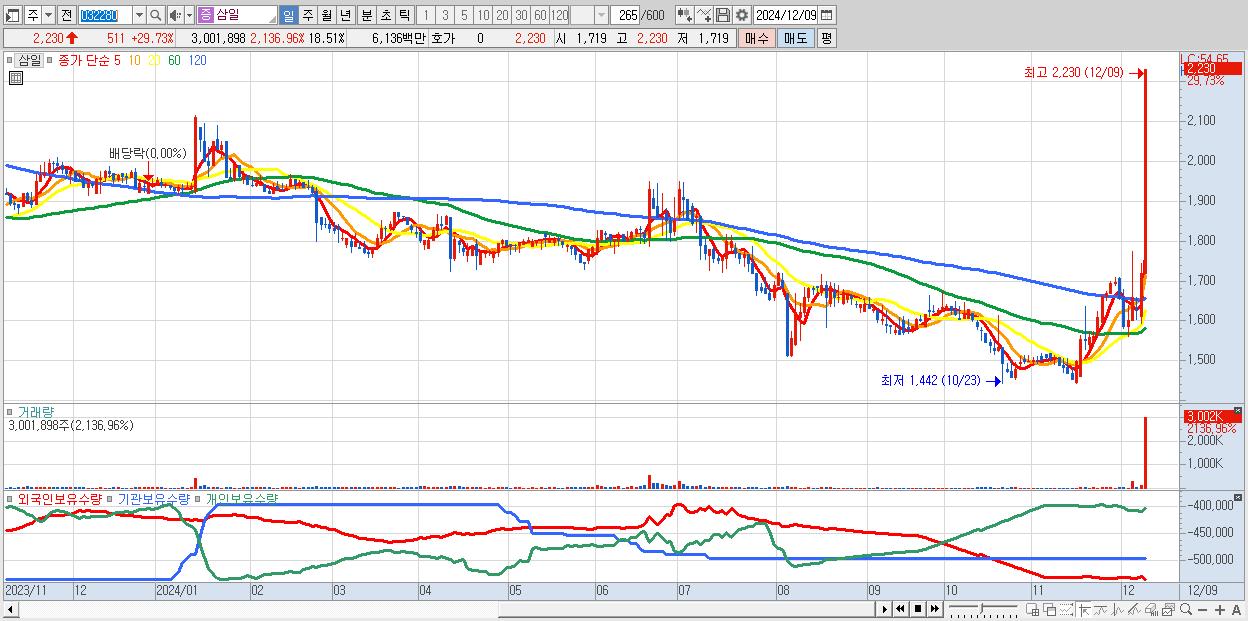Click the 호가 quote label
Image resolution: width=1248 pixels, height=621 pixels.
(441, 38)
